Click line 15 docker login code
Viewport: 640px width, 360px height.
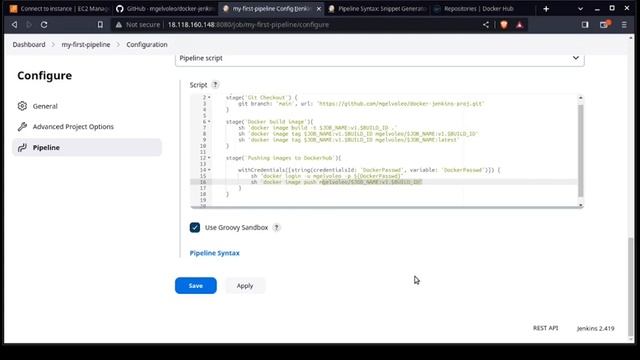pos(327,176)
